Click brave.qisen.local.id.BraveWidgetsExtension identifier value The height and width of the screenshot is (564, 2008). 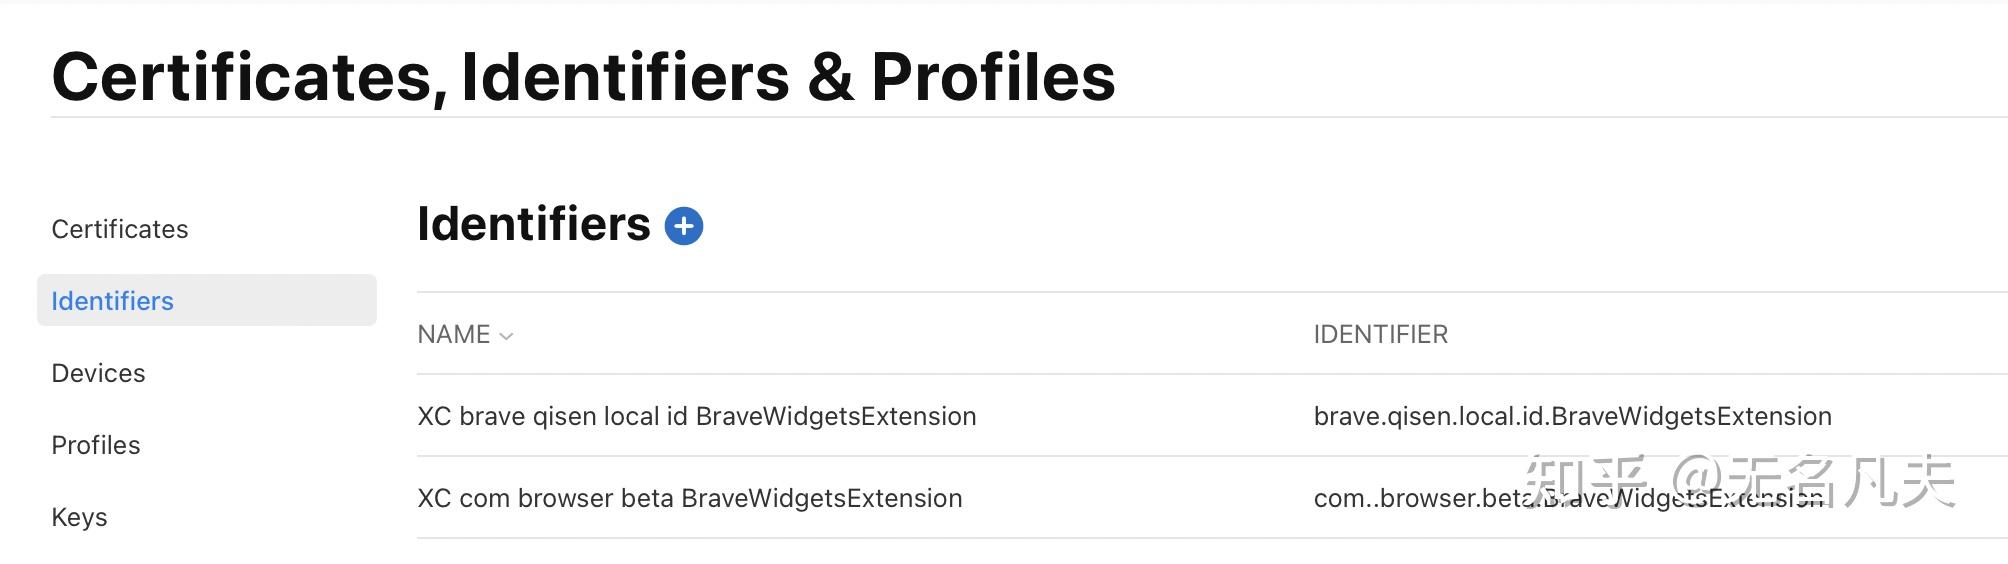click(x=1572, y=416)
